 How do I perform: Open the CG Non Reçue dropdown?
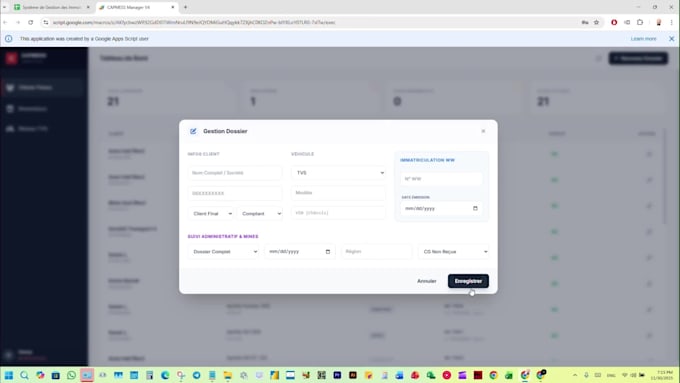(x=454, y=252)
